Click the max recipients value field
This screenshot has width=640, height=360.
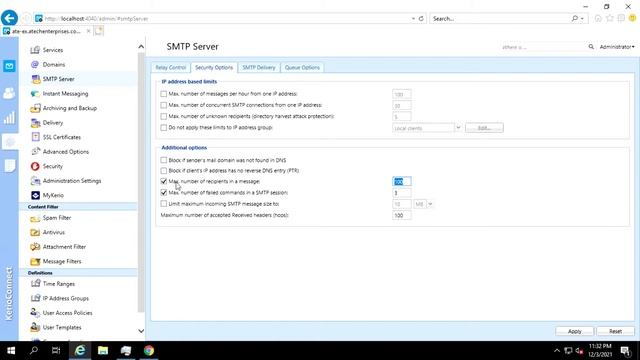402,182
